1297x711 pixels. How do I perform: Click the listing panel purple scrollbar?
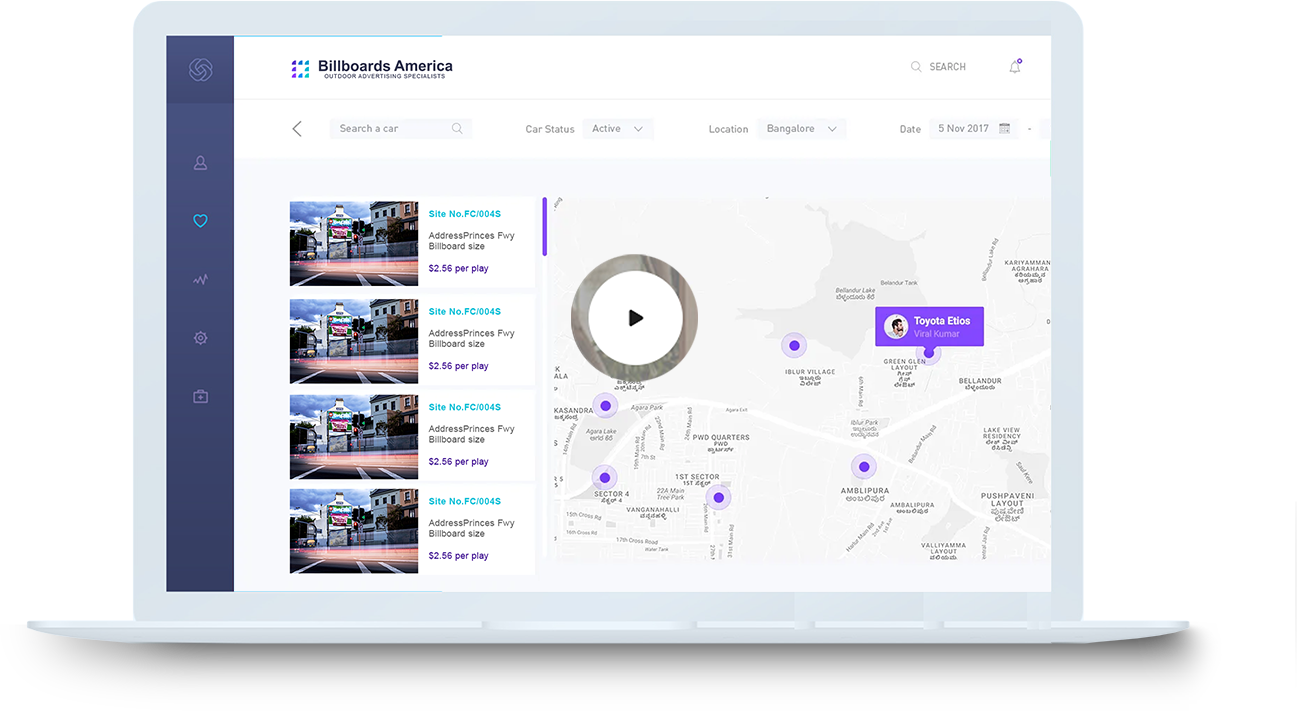point(545,226)
